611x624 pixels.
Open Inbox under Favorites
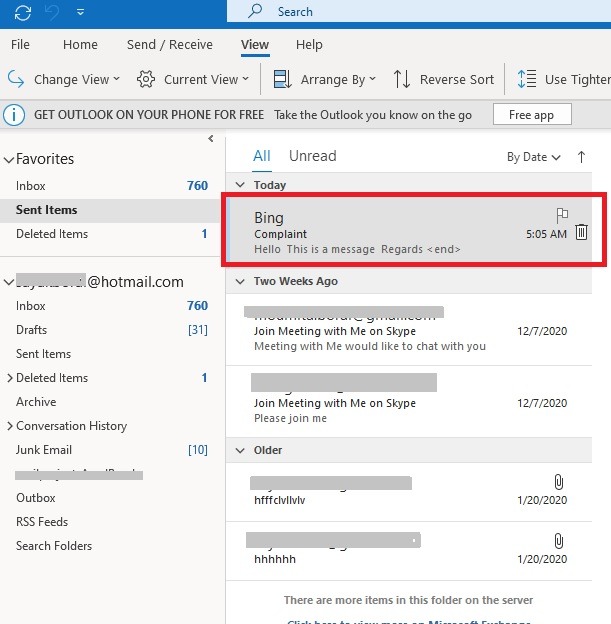[109, 186]
